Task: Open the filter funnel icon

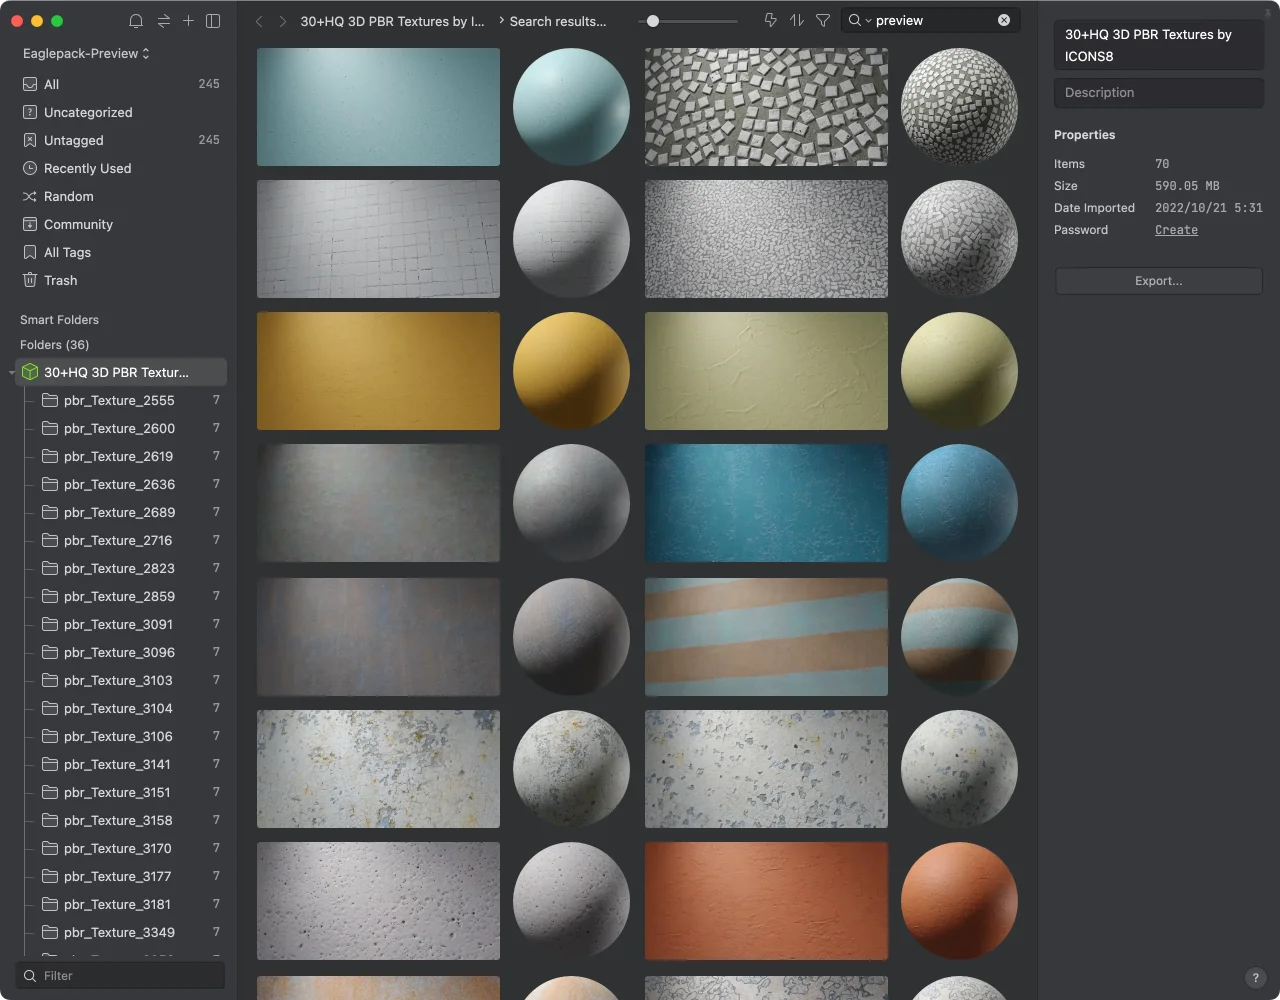Action: coord(823,20)
